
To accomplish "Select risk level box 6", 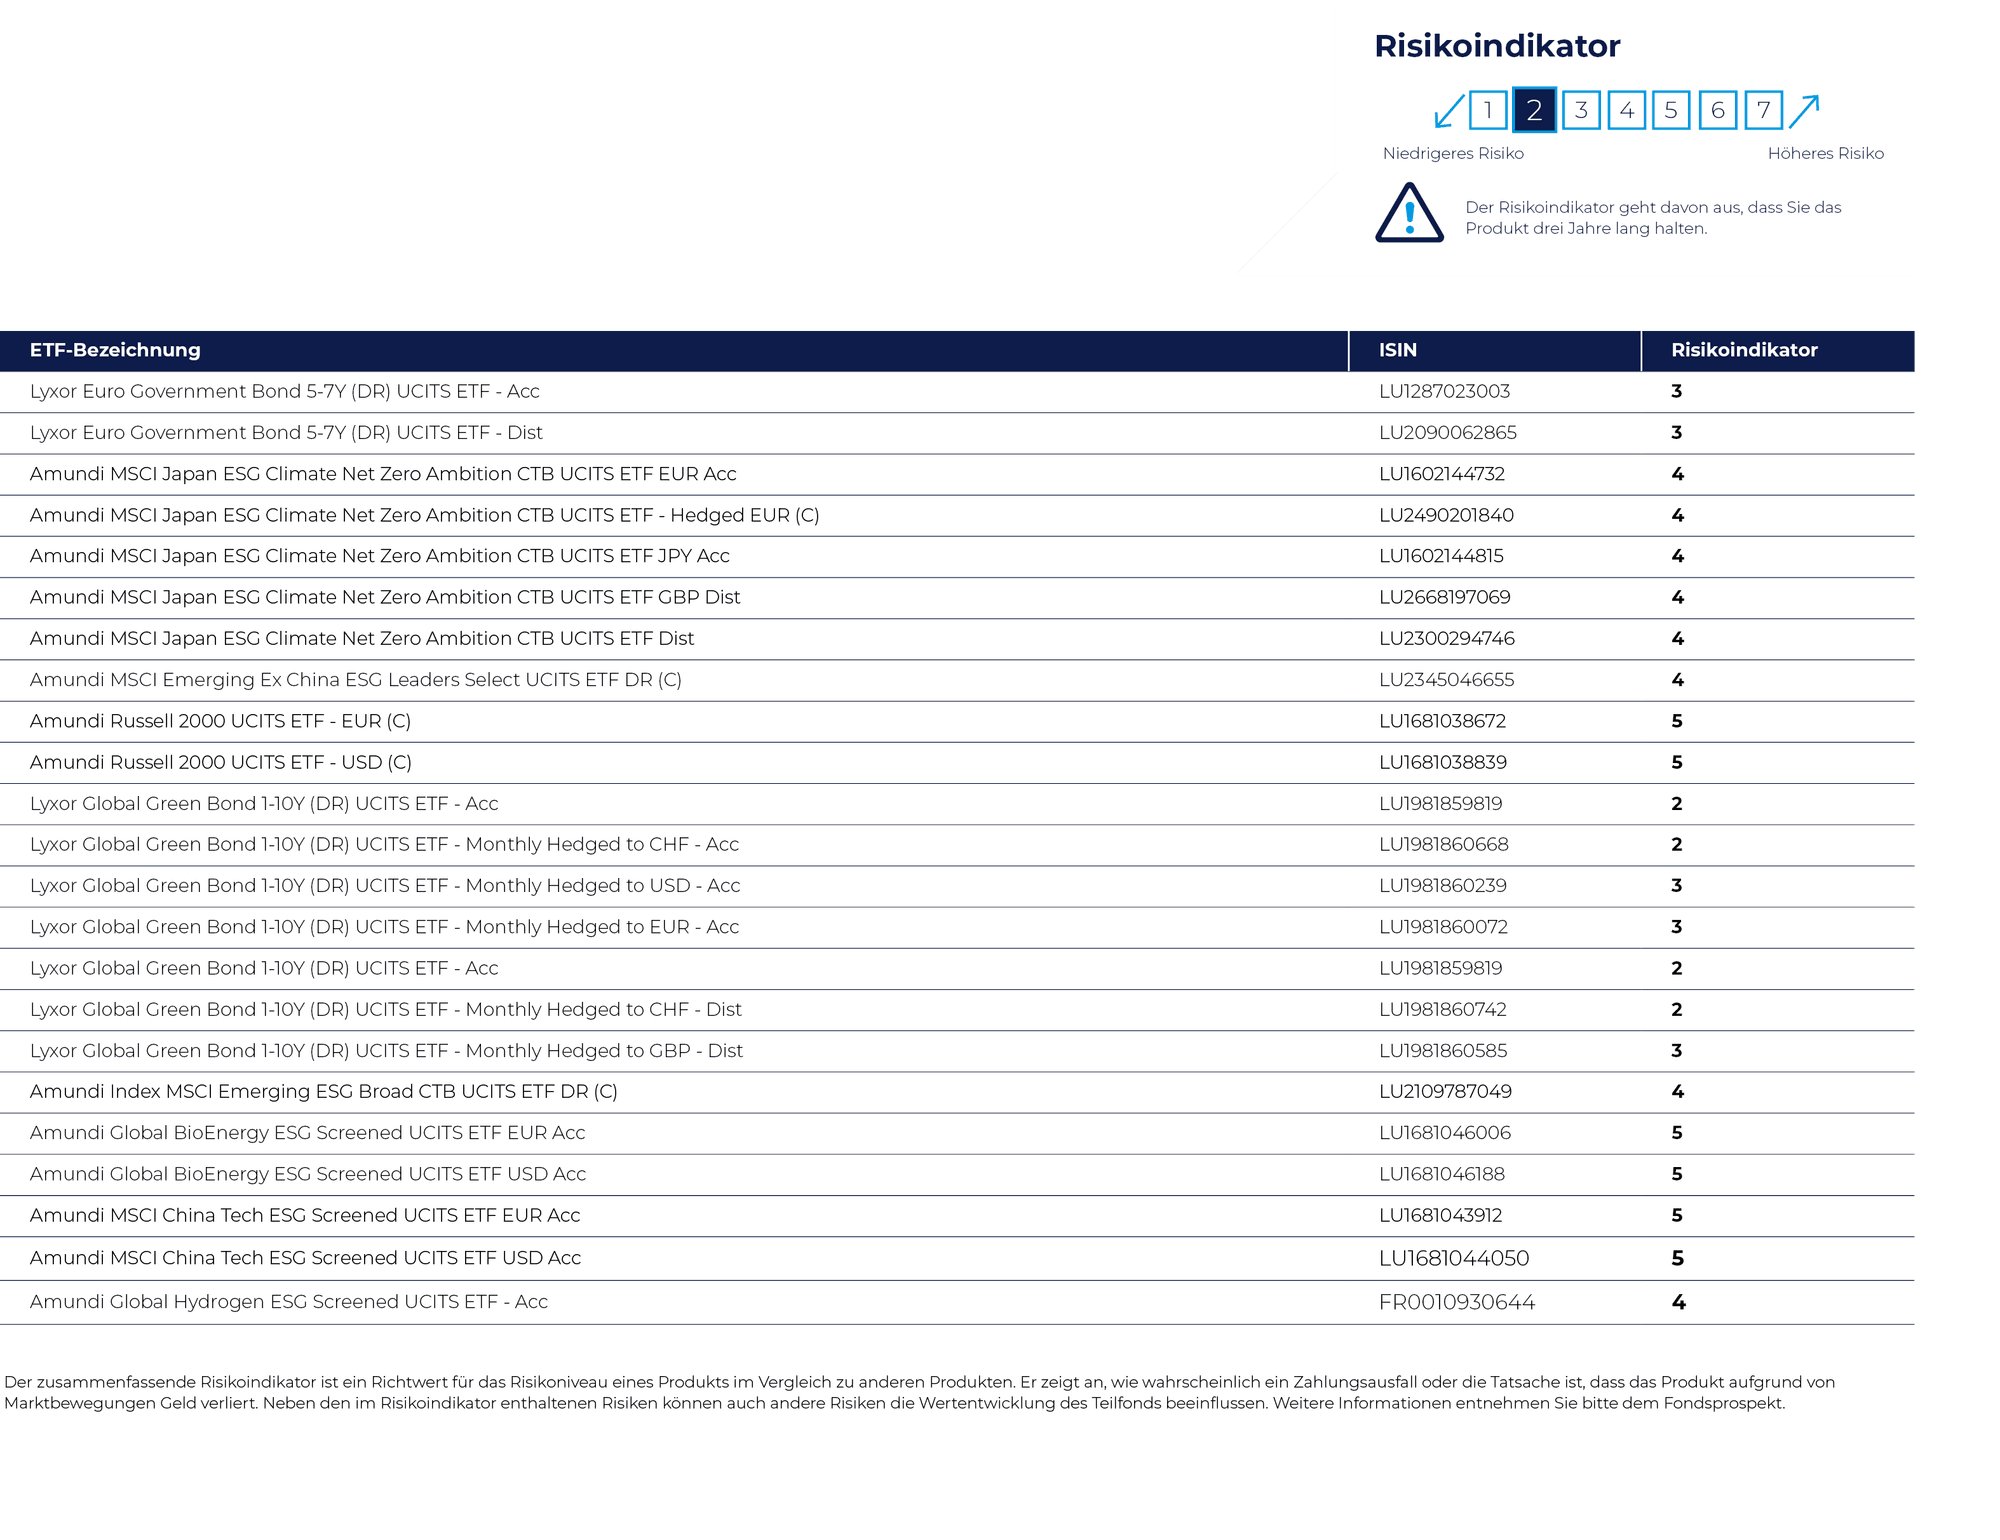I will coord(1718,110).
